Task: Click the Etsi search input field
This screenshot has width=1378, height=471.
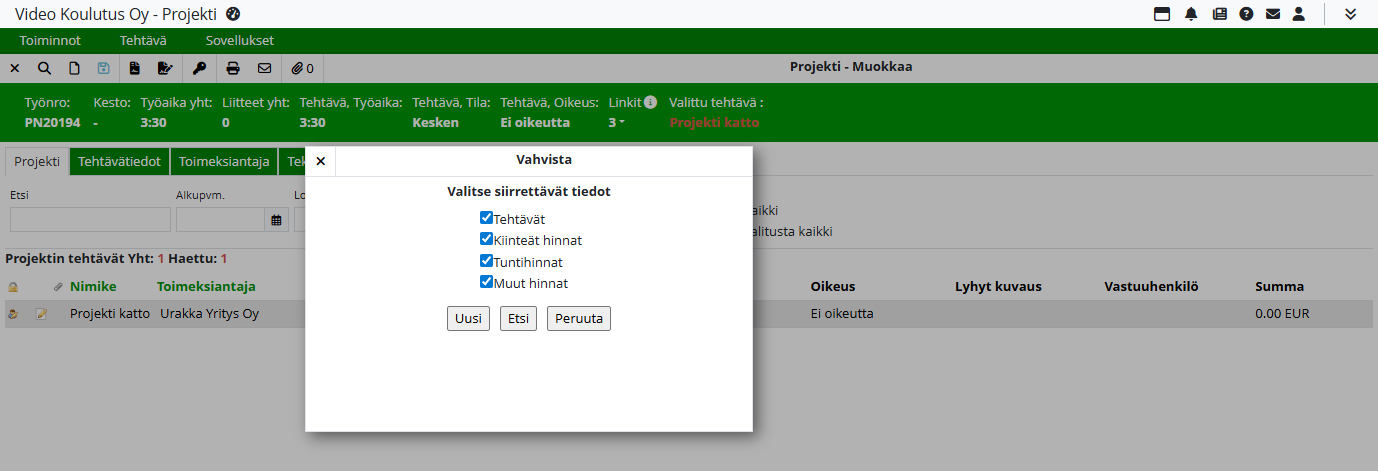Action: point(90,220)
